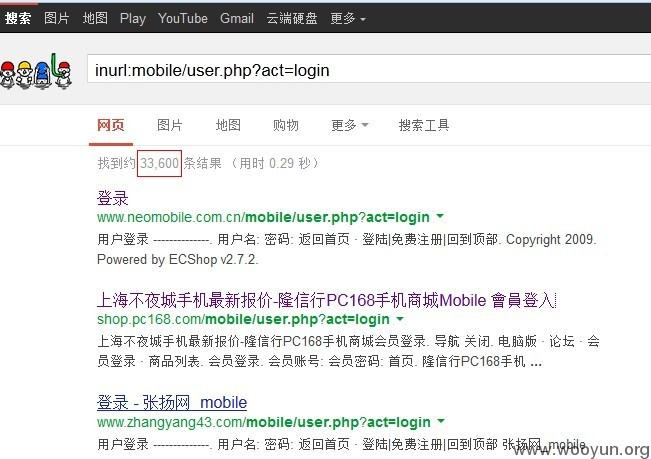Open 云端硬盘 from the top bar
This screenshot has width=651, height=459.
point(292,18)
